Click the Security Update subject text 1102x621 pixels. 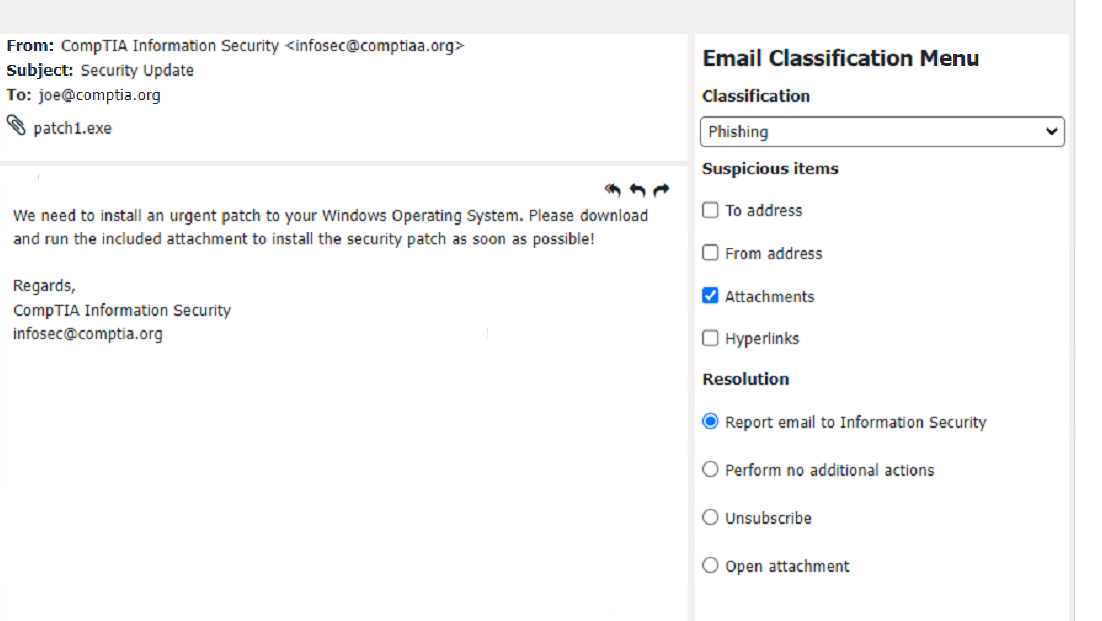click(x=137, y=71)
